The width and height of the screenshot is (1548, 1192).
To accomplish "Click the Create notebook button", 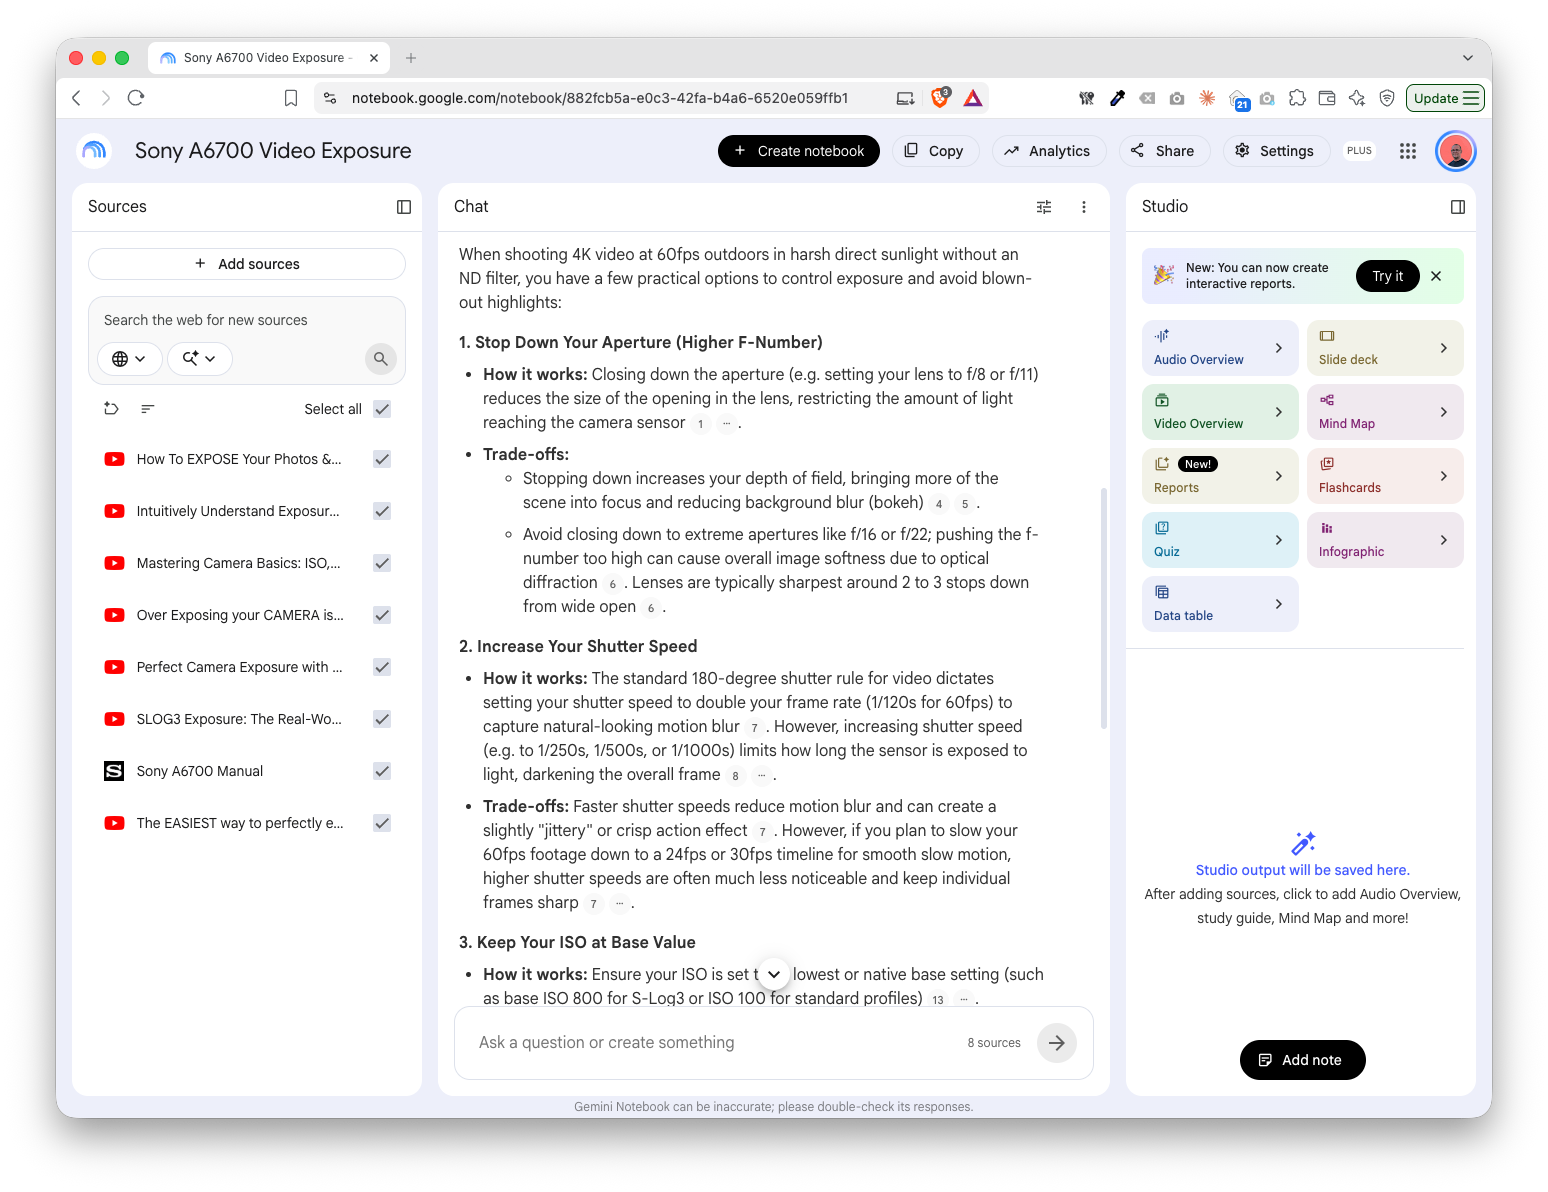I will (799, 151).
